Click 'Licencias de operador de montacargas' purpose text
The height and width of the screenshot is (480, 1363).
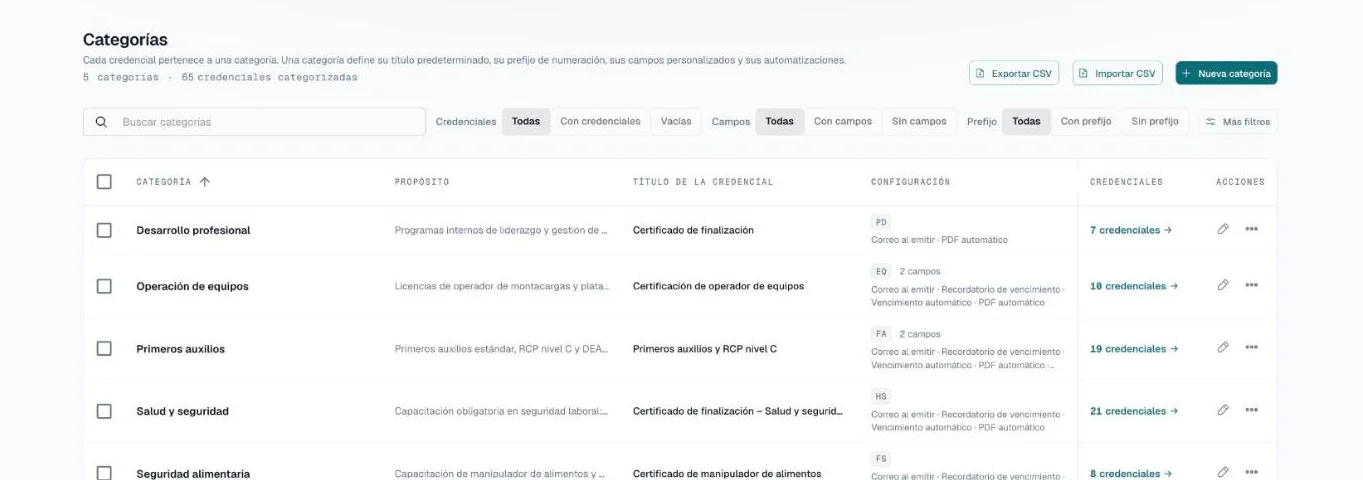(x=502, y=286)
